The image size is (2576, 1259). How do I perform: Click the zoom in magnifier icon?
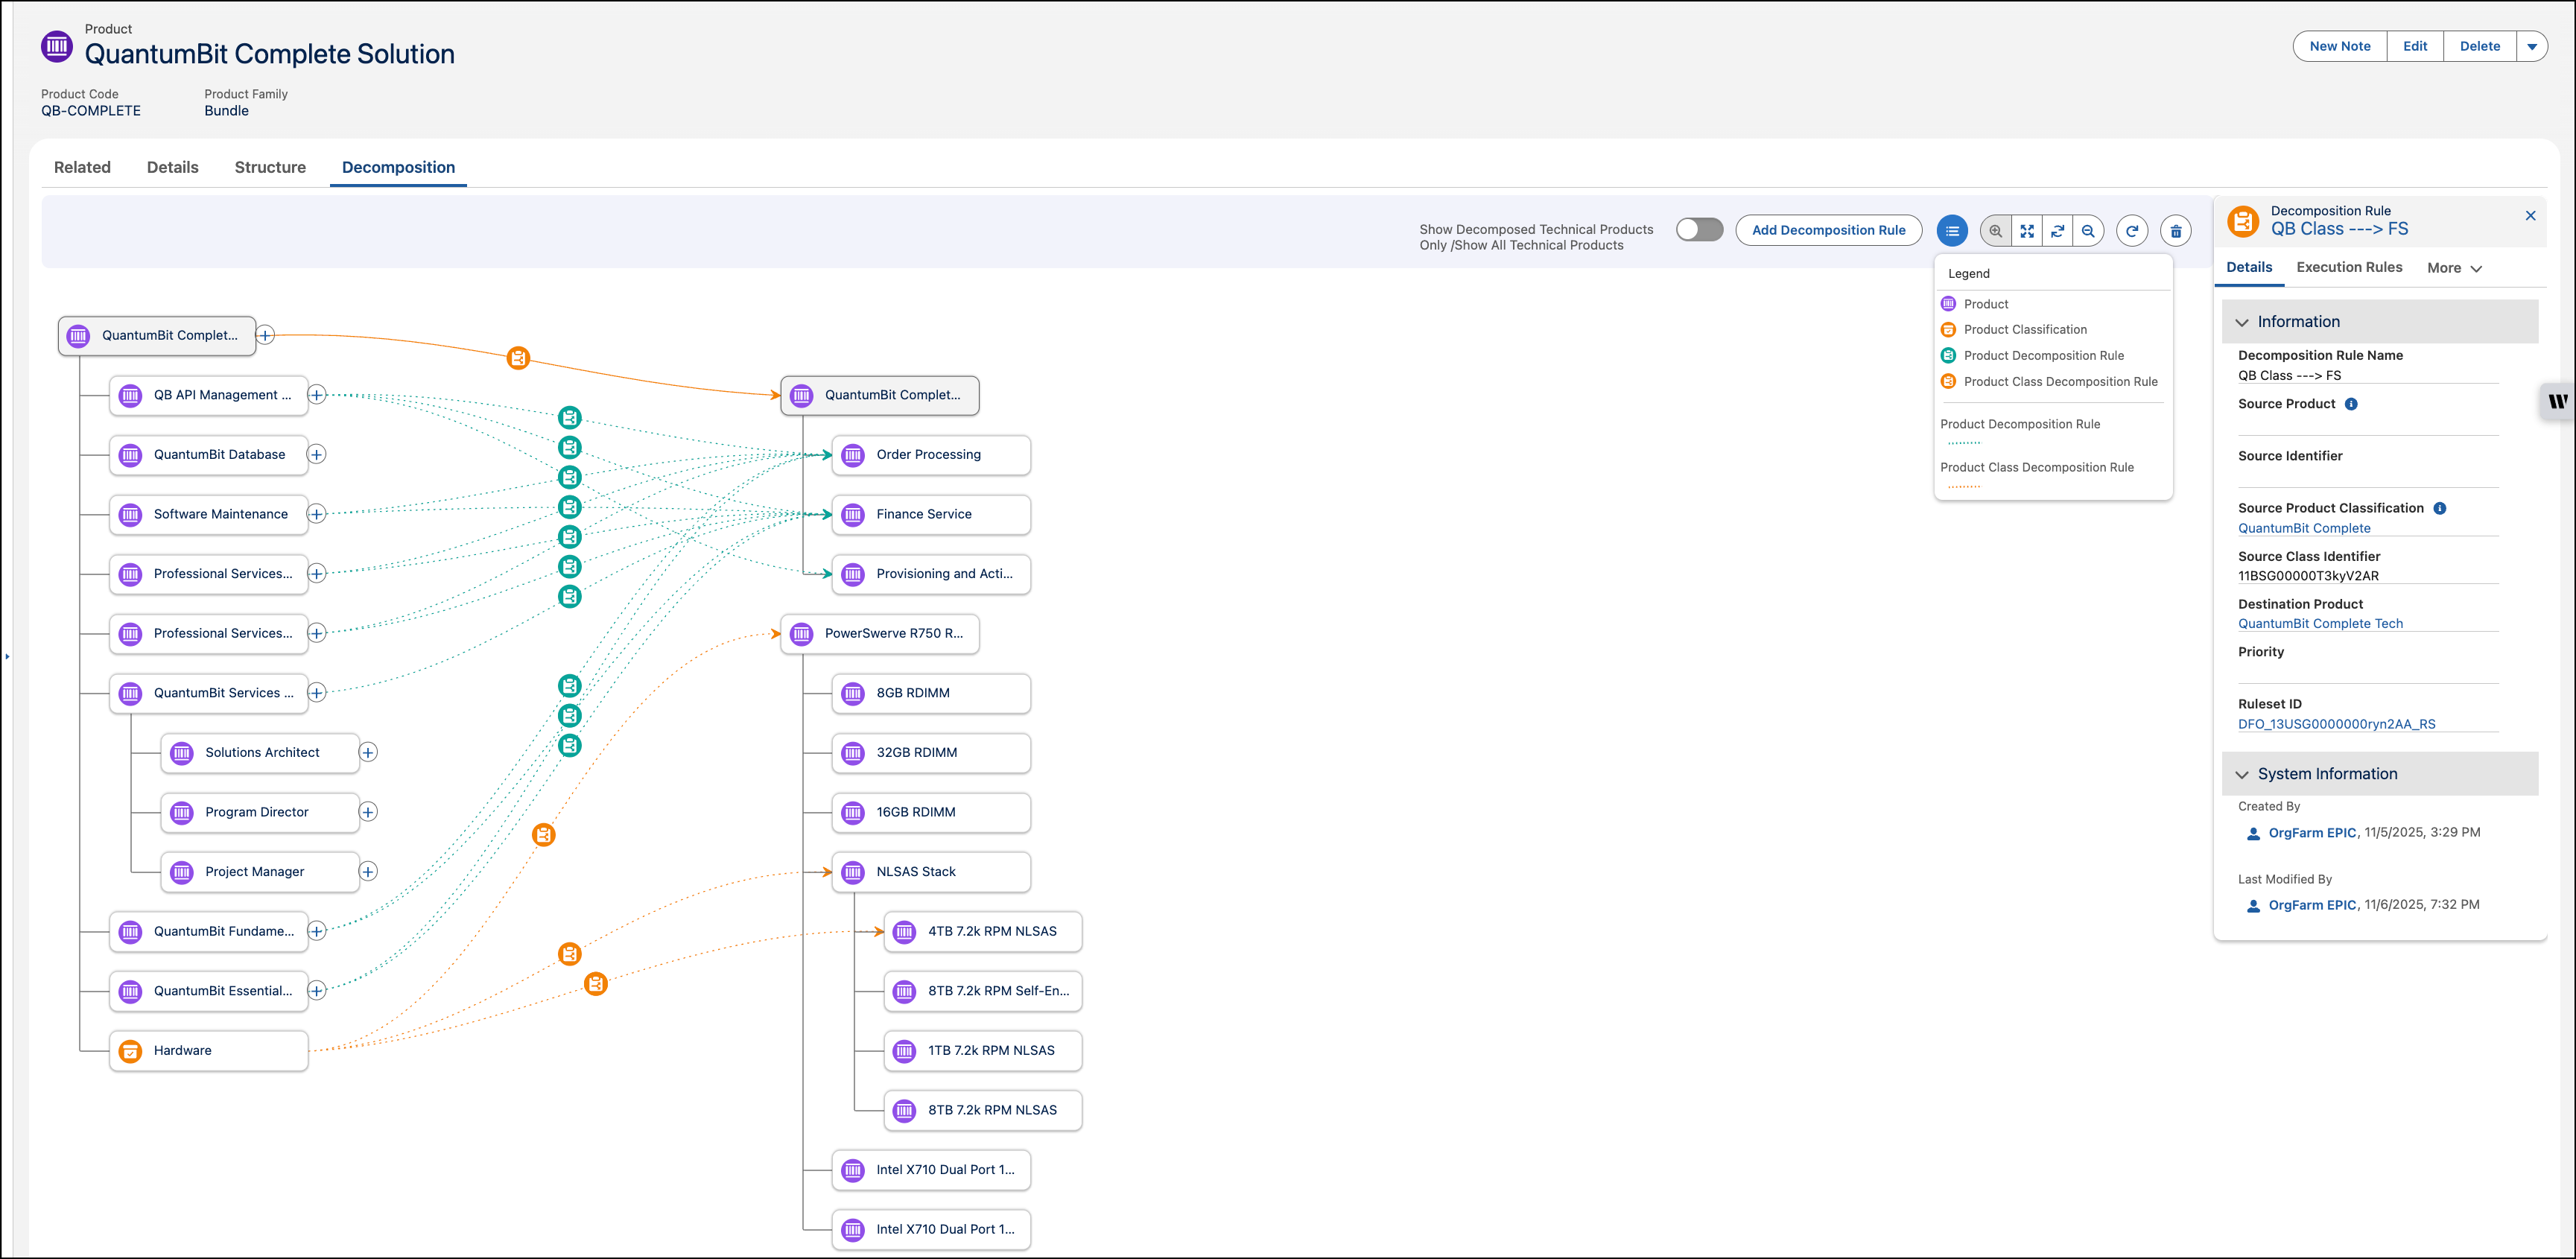(x=1995, y=231)
